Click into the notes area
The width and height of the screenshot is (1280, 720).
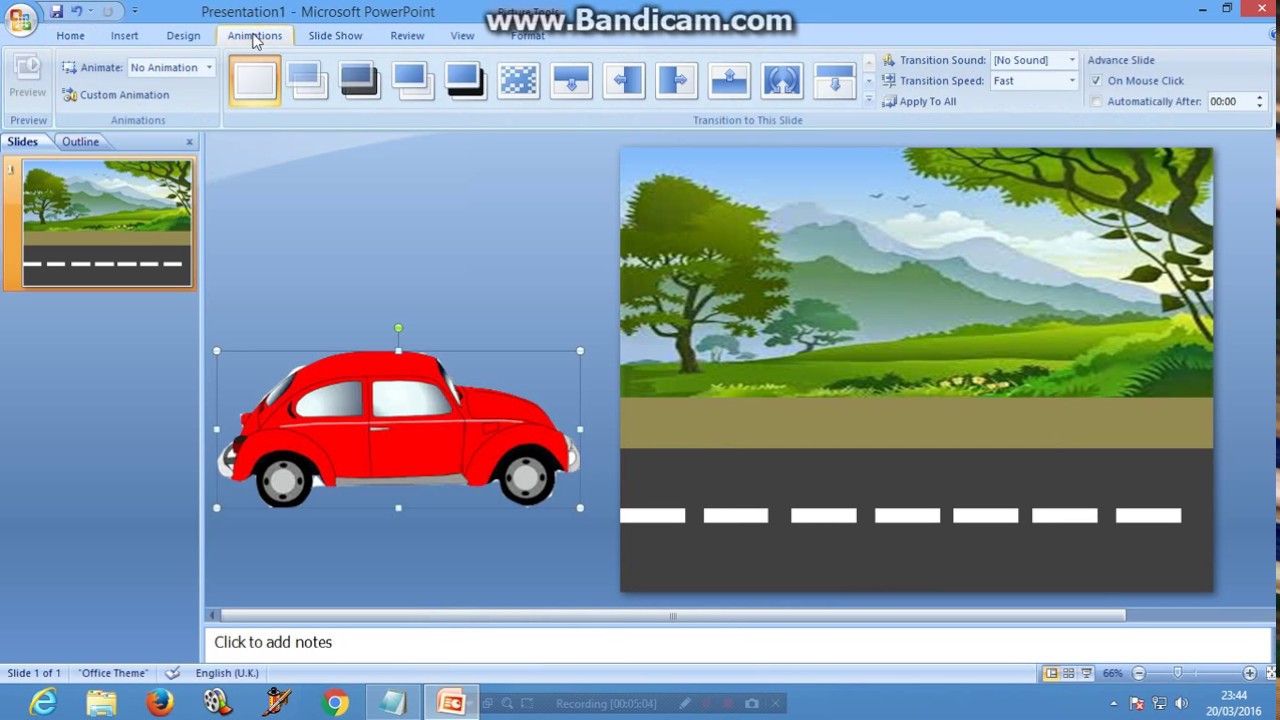738,643
